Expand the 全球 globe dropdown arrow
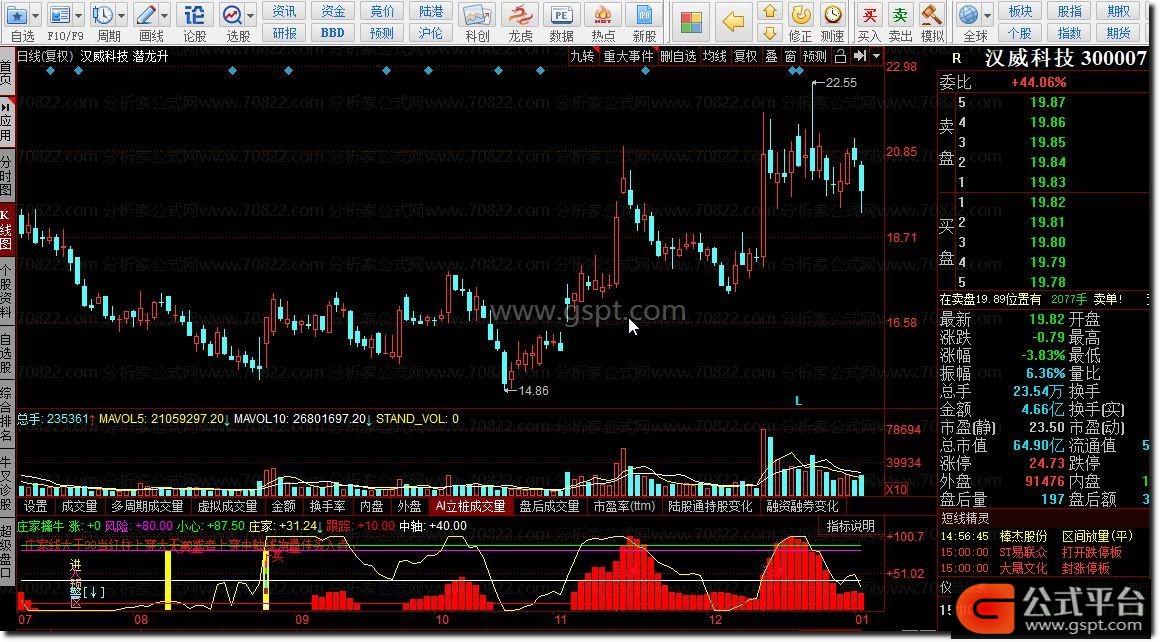Screen dimensions: 1161x642 (988, 15)
